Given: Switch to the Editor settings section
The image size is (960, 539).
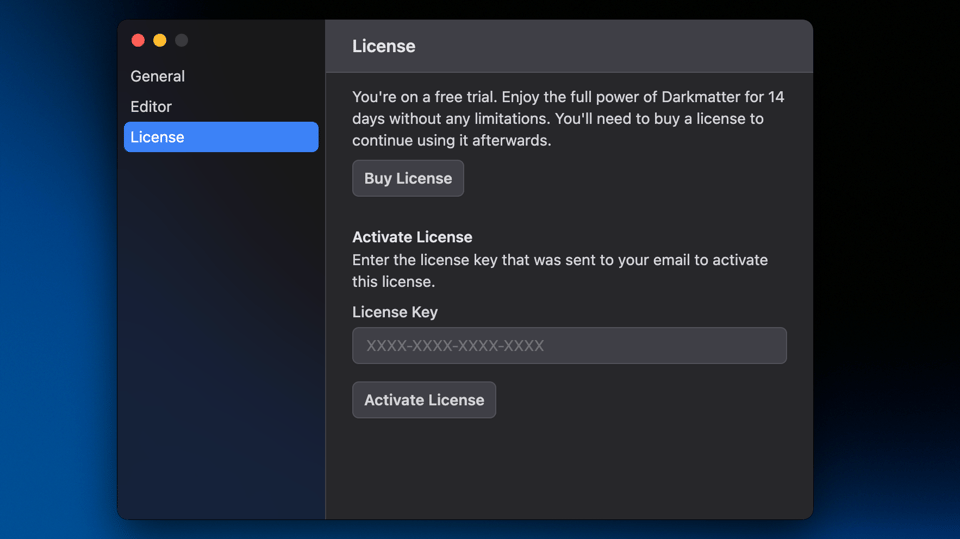Looking at the screenshot, I should pyautogui.click(x=151, y=107).
